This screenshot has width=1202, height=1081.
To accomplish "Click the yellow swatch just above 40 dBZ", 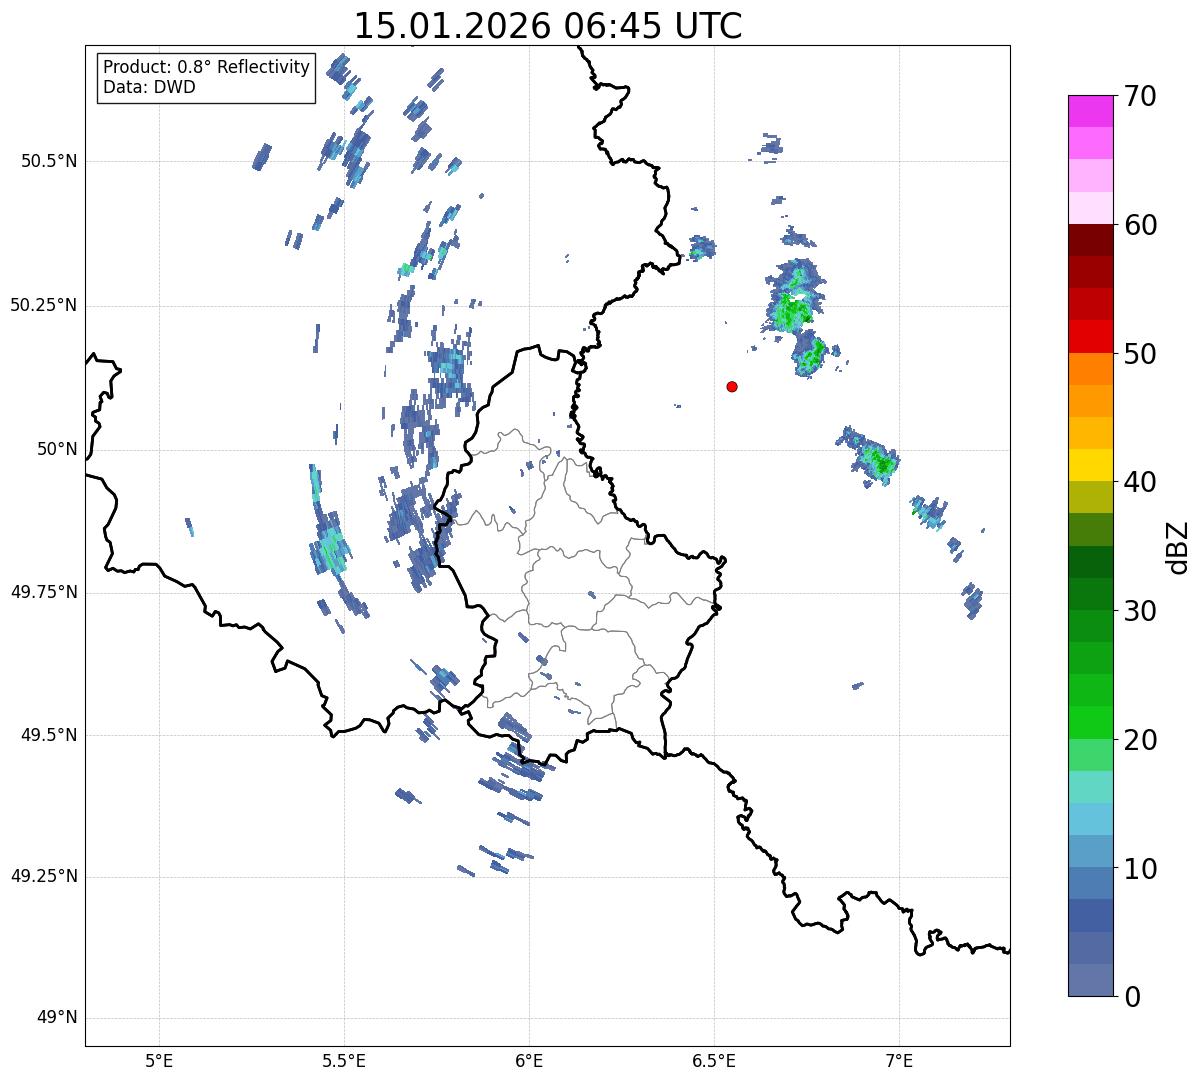I will [x=1090, y=465].
